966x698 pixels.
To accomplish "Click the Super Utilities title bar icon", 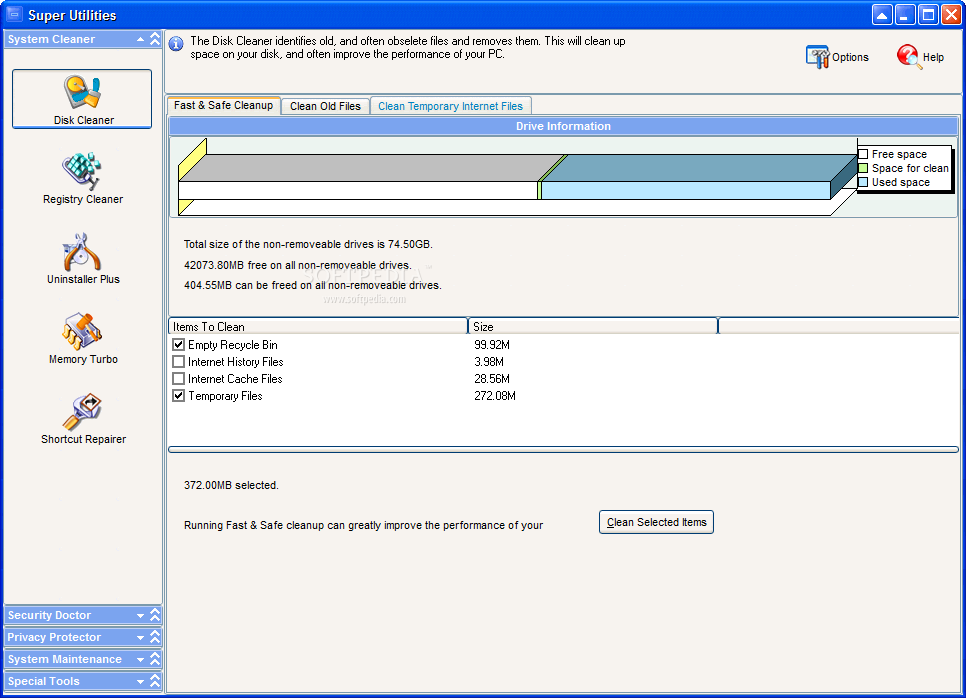I will [14, 14].
